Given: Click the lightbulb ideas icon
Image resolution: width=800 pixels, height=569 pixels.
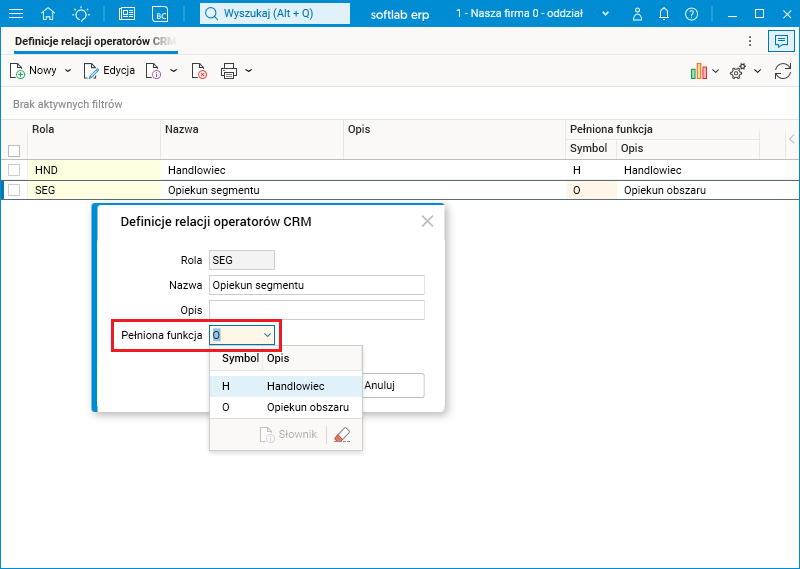Looking at the screenshot, I should (x=81, y=14).
